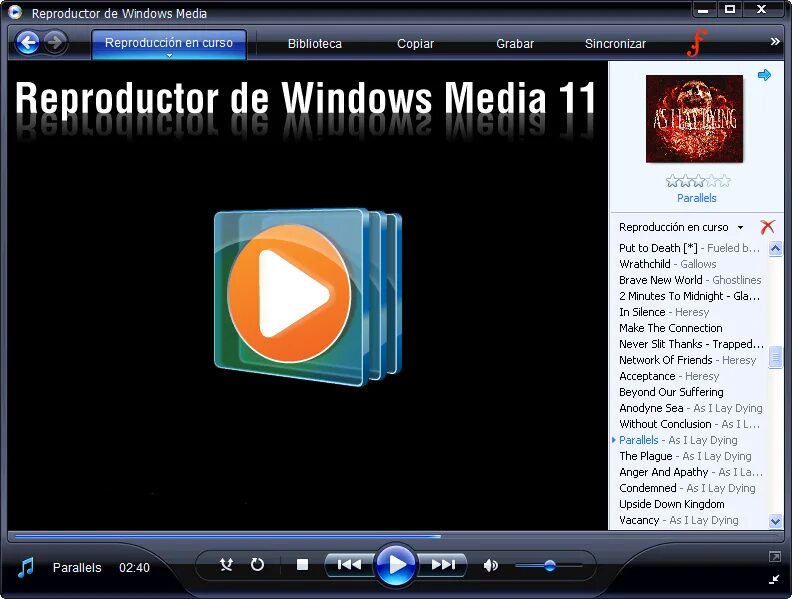Clear the playlist with the red X

tap(767, 227)
